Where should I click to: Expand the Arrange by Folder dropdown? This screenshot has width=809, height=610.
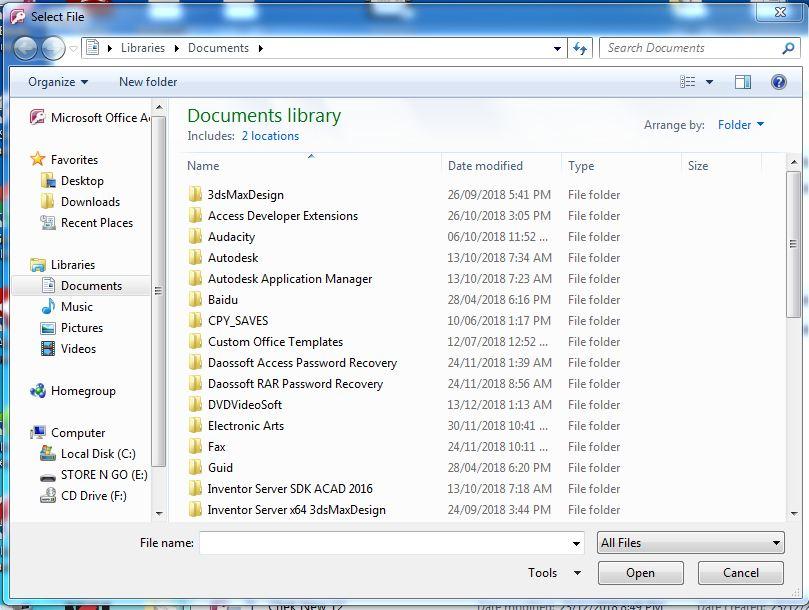[x=740, y=125]
